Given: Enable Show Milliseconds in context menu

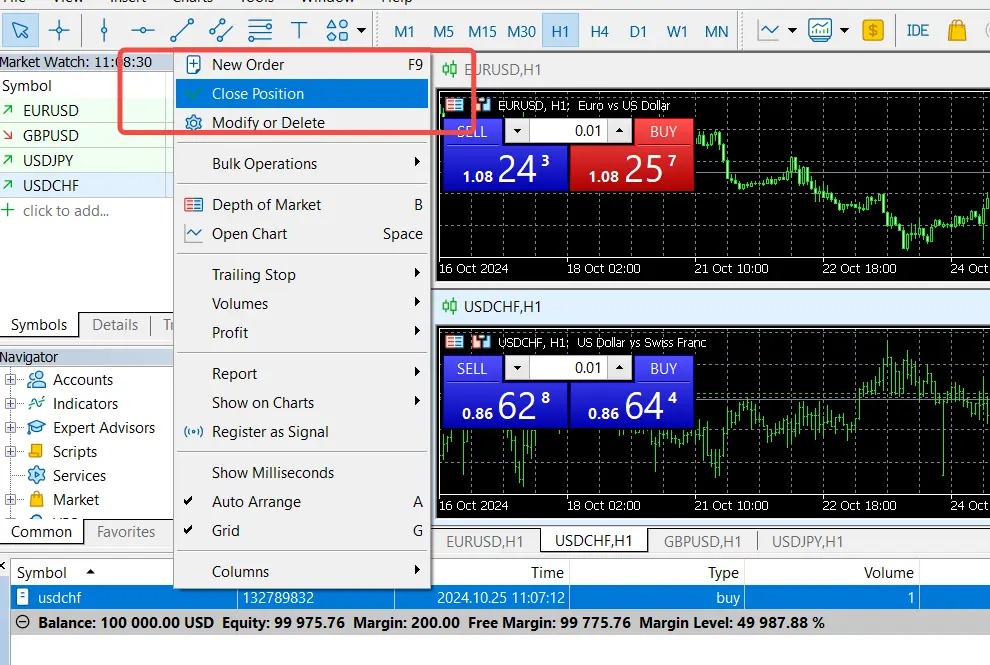Looking at the screenshot, I should coord(273,473).
